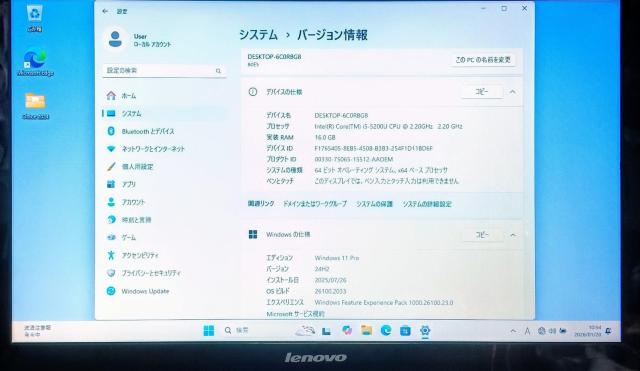
Task: Click the デバイス ID value
Action: tap(373, 149)
